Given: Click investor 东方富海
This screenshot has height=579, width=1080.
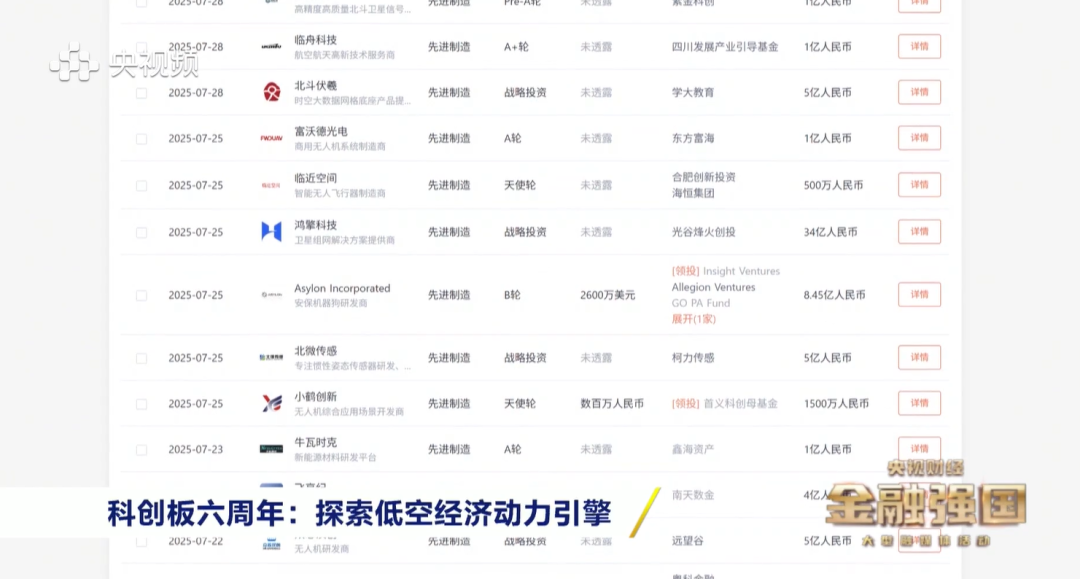Looking at the screenshot, I should [x=693, y=138].
